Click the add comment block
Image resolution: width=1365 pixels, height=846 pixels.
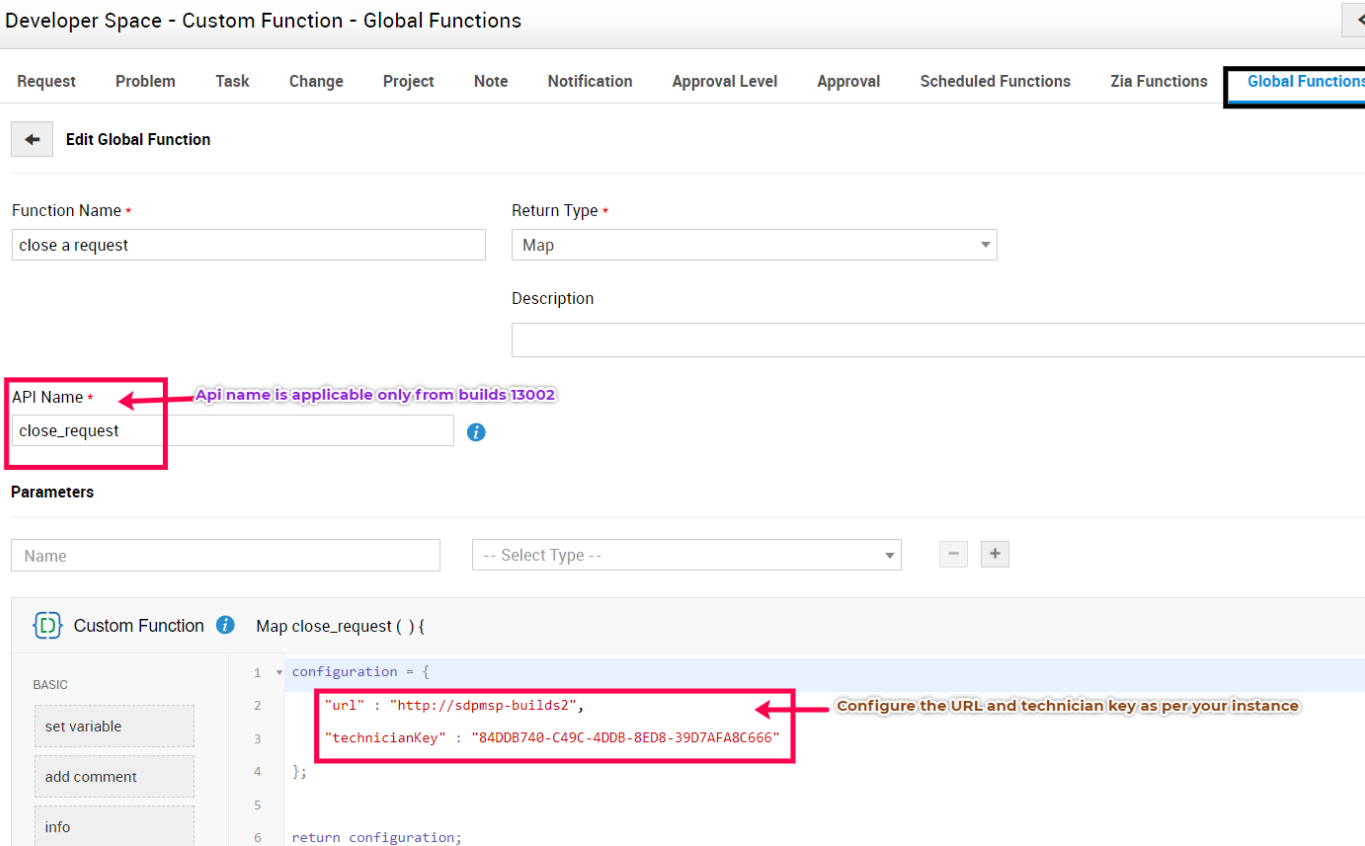point(114,777)
